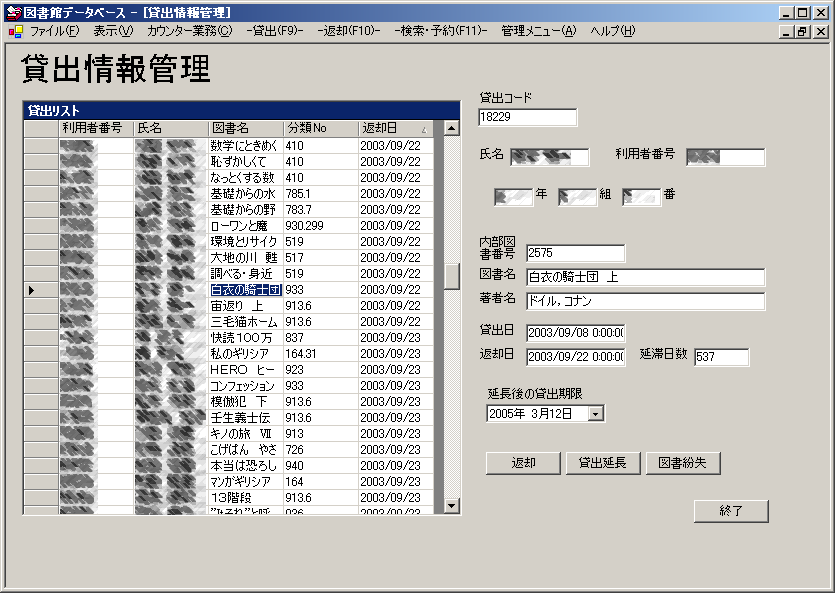Click the 終了 button
This screenshot has height=593, width=835.
point(731,511)
